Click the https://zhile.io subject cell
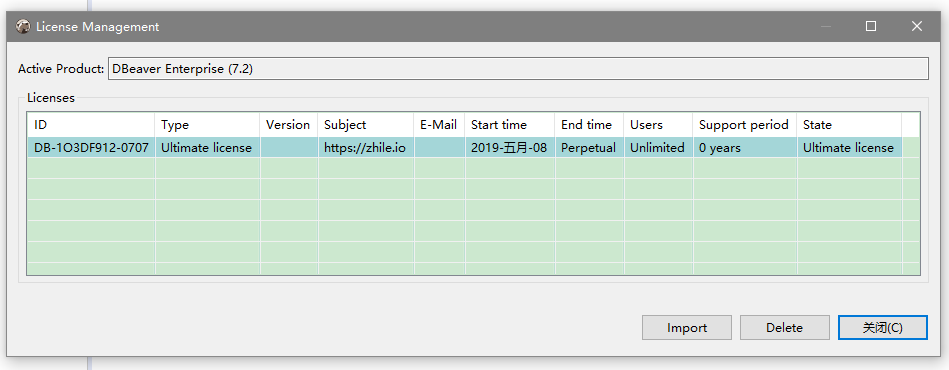The image size is (949, 370). 366,148
